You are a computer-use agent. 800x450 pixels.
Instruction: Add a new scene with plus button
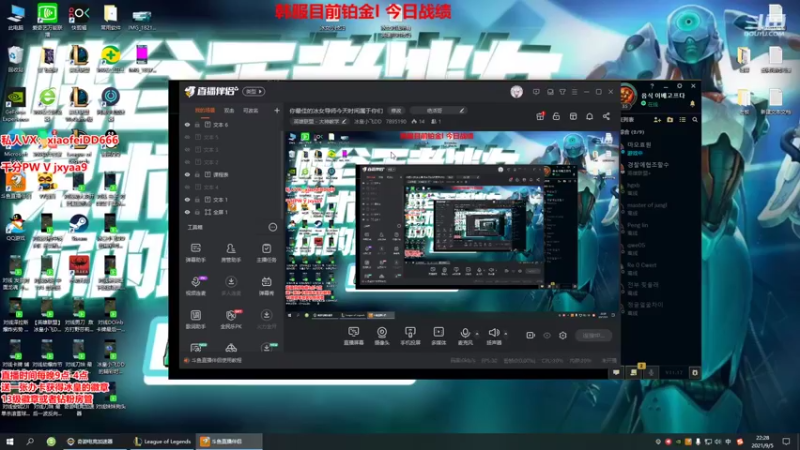[x=277, y=110]
